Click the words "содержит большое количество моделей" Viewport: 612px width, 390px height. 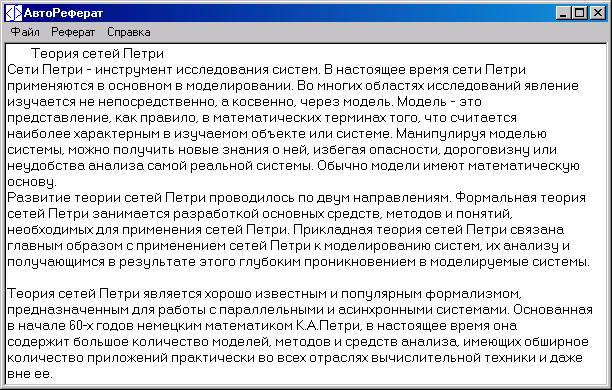[x=139, y=342]
